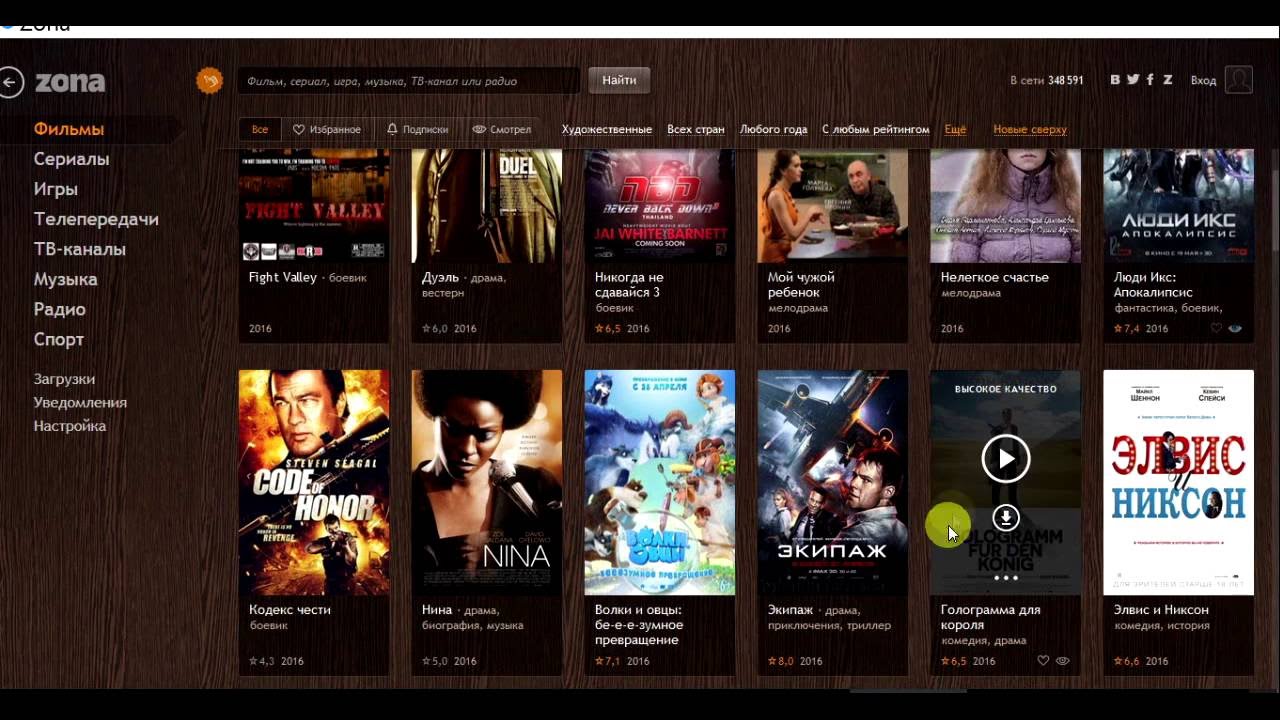1280x720 pixels.
Task: Expand more filters with Ещё
Action: point(955,130)
